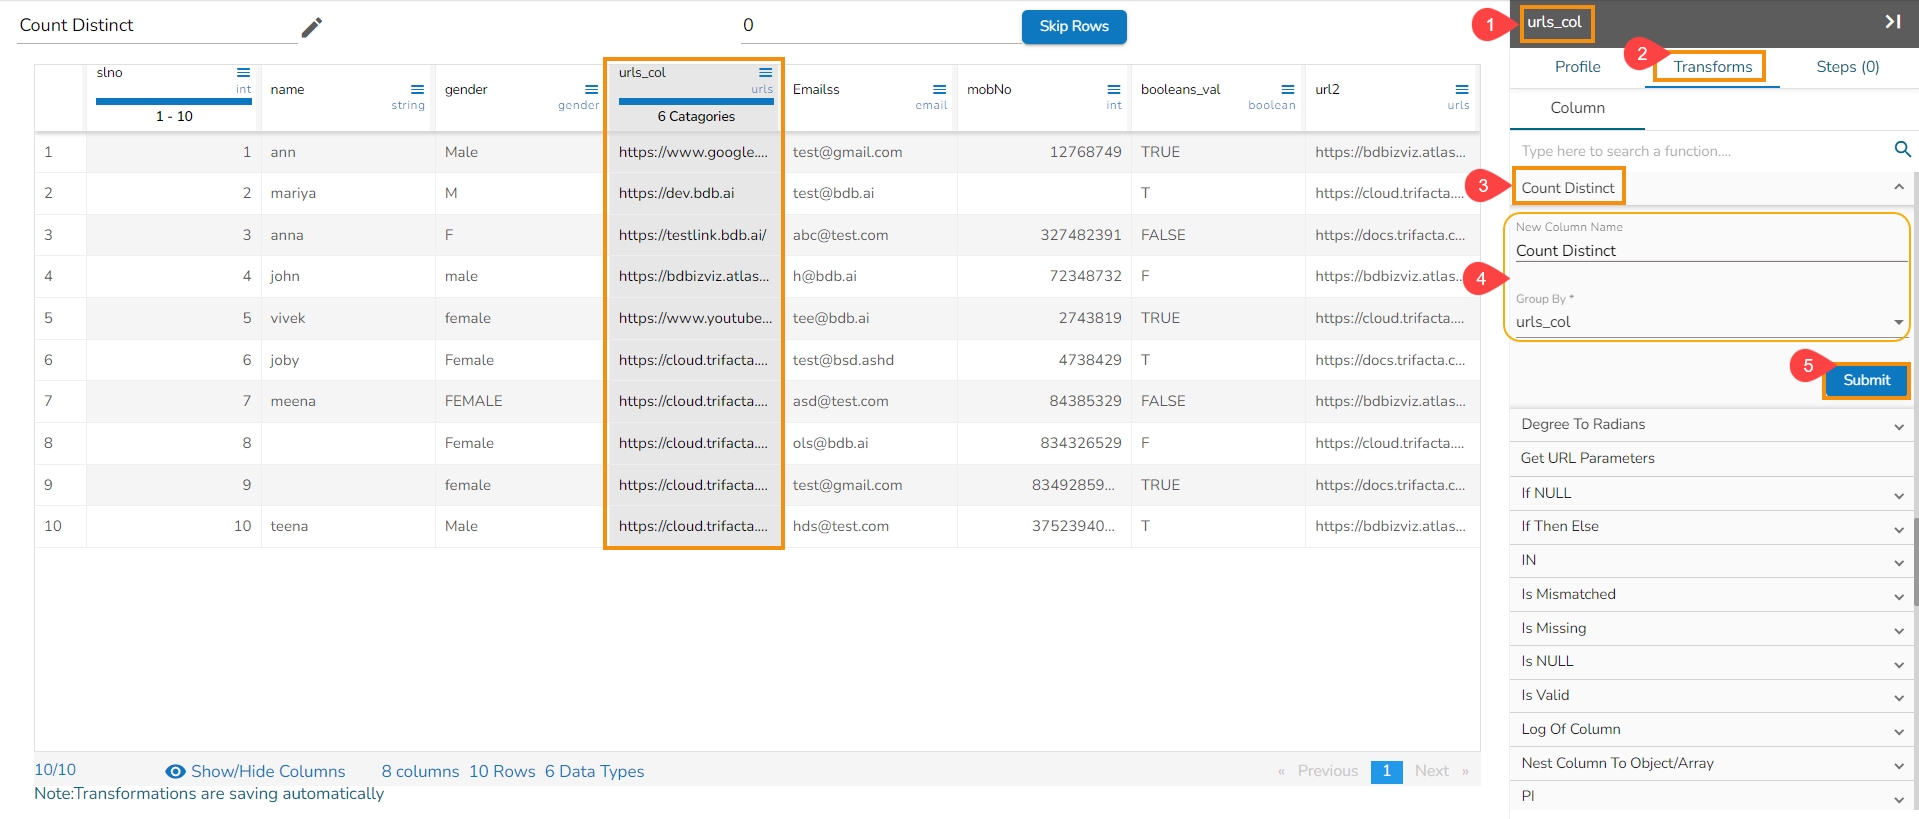
Task: Click the pencil edit icon beside Count Distinct title
Action: (x=312, y=27)
